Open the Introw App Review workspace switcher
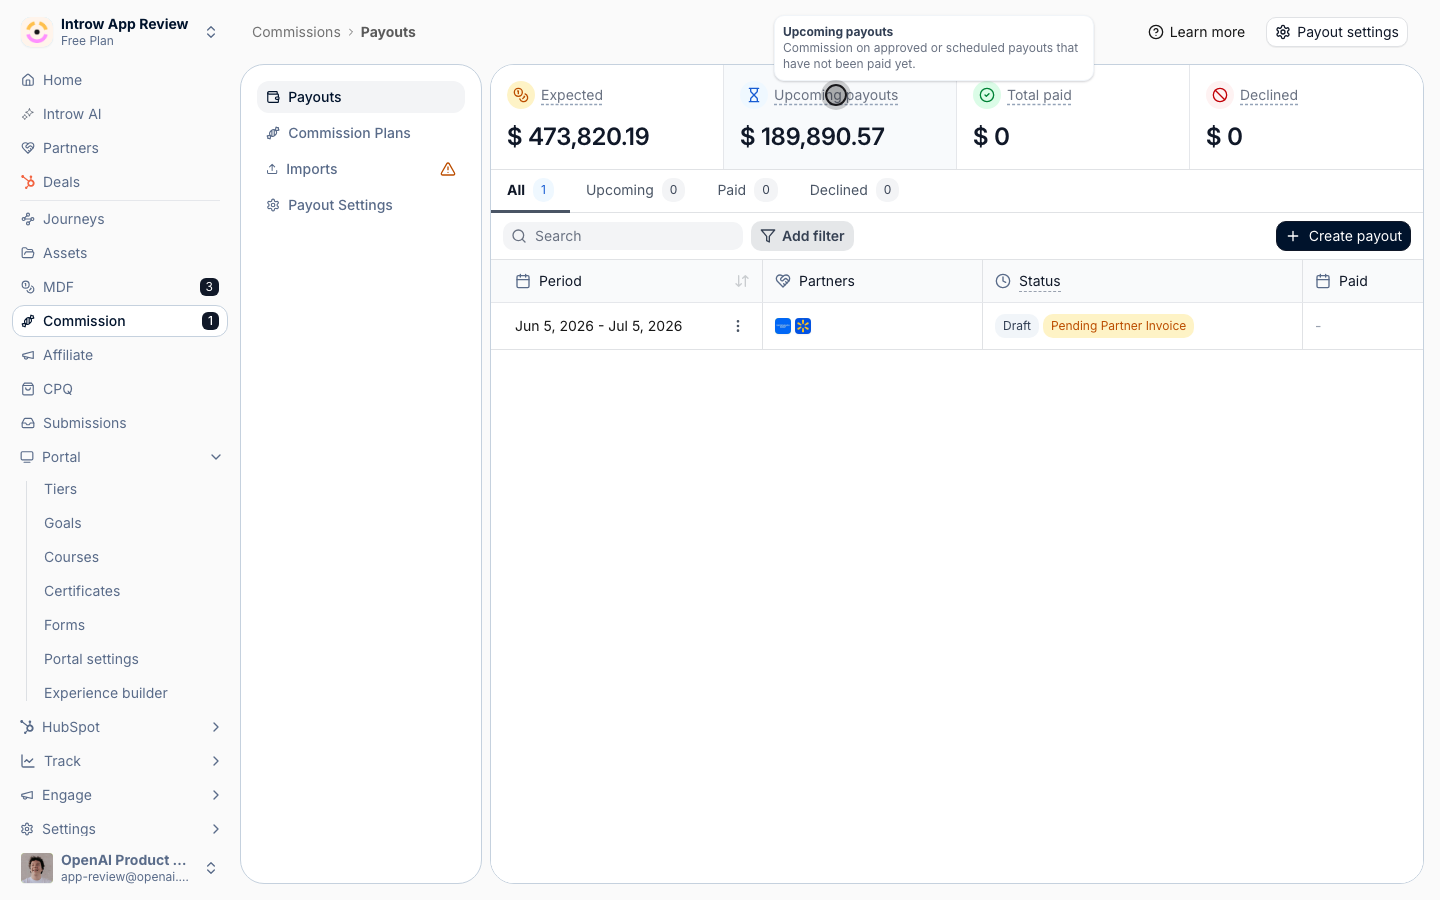1440x900 pixels. click(120, 32)
